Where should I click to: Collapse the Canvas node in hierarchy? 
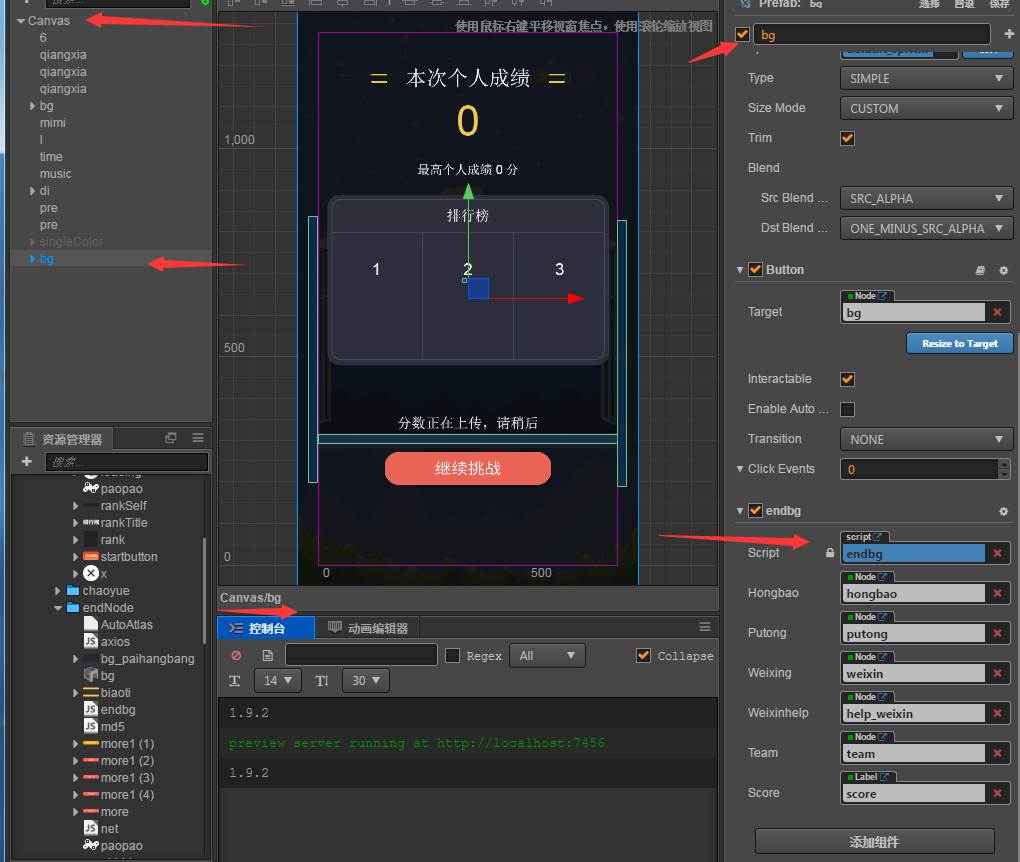click(x=21, y=21)
